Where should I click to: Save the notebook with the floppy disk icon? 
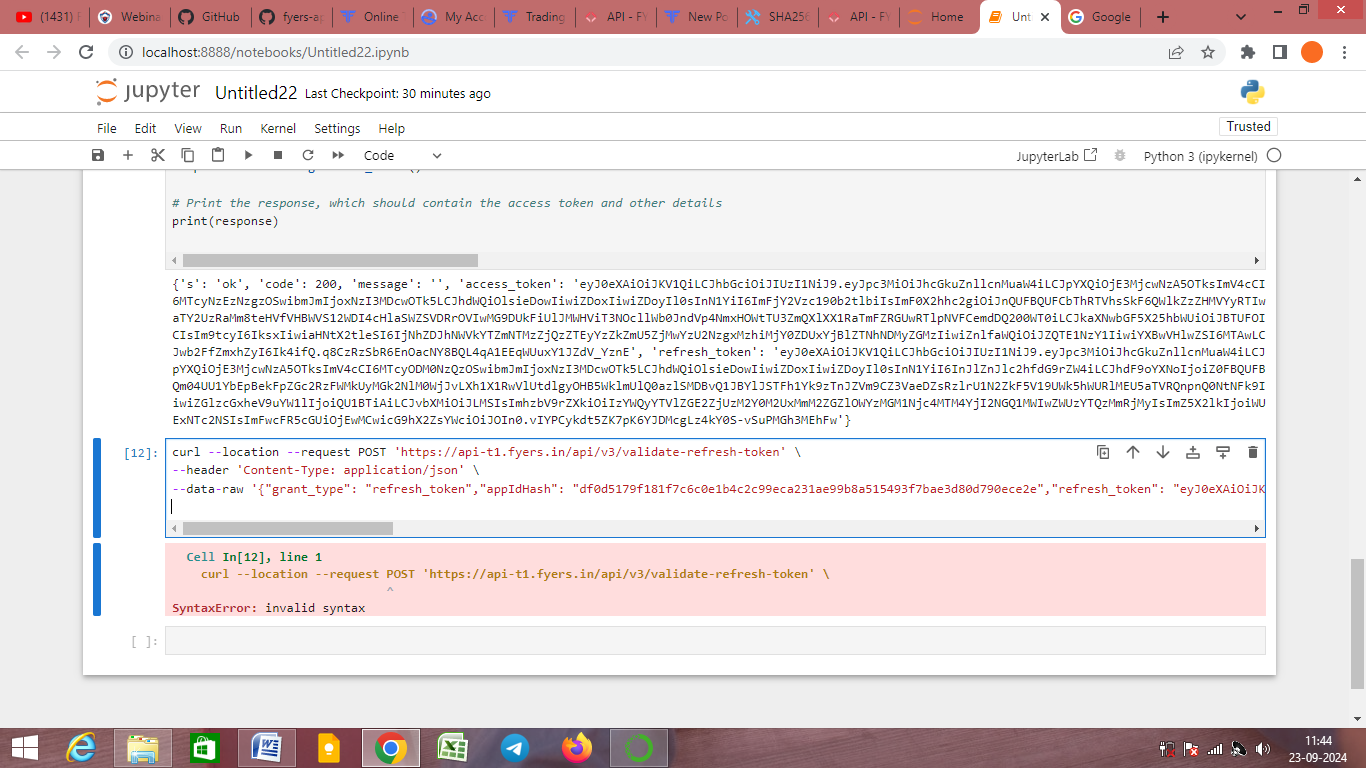tap(97, 155)
